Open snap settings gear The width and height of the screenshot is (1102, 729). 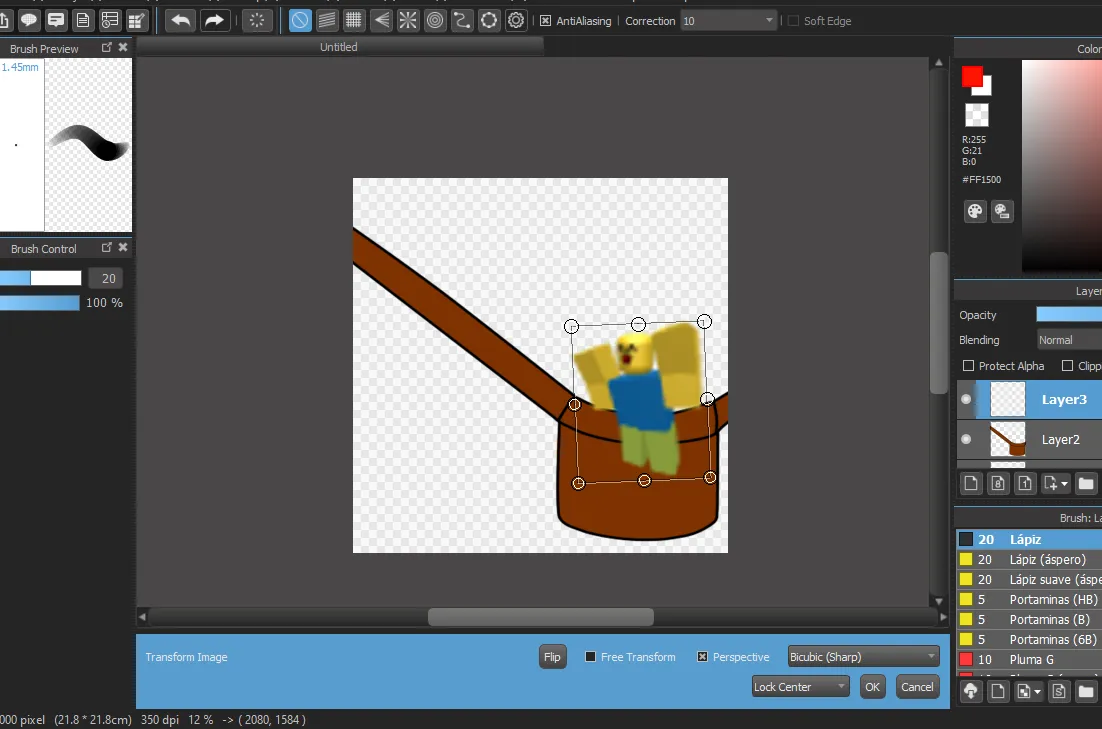516,20
